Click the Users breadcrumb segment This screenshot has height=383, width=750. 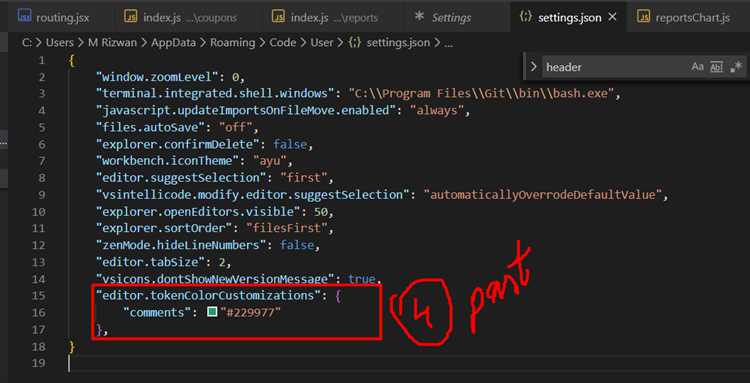pyautogui.click(x=60, y=43)
